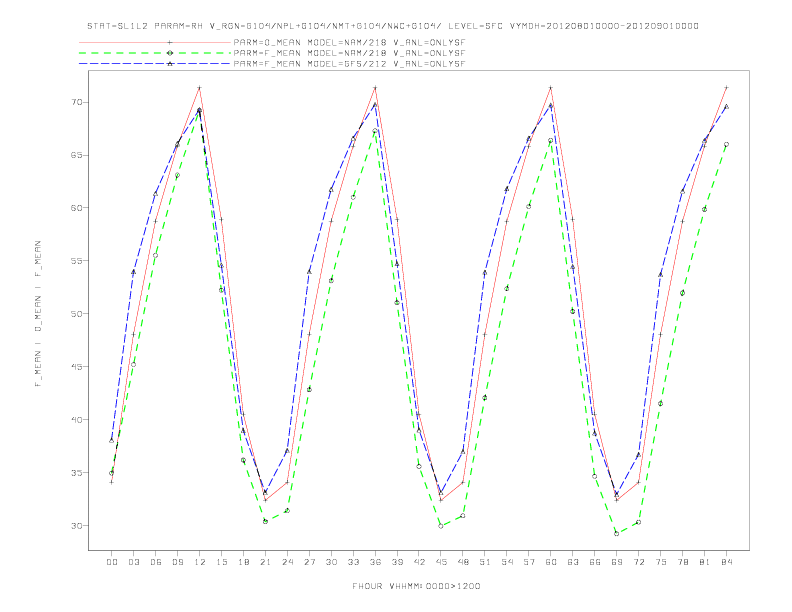This screenshot has height=612, width=792.
Task: Click the chart title starting with STAT=SL1L2
Action: [x=393, y=26]
